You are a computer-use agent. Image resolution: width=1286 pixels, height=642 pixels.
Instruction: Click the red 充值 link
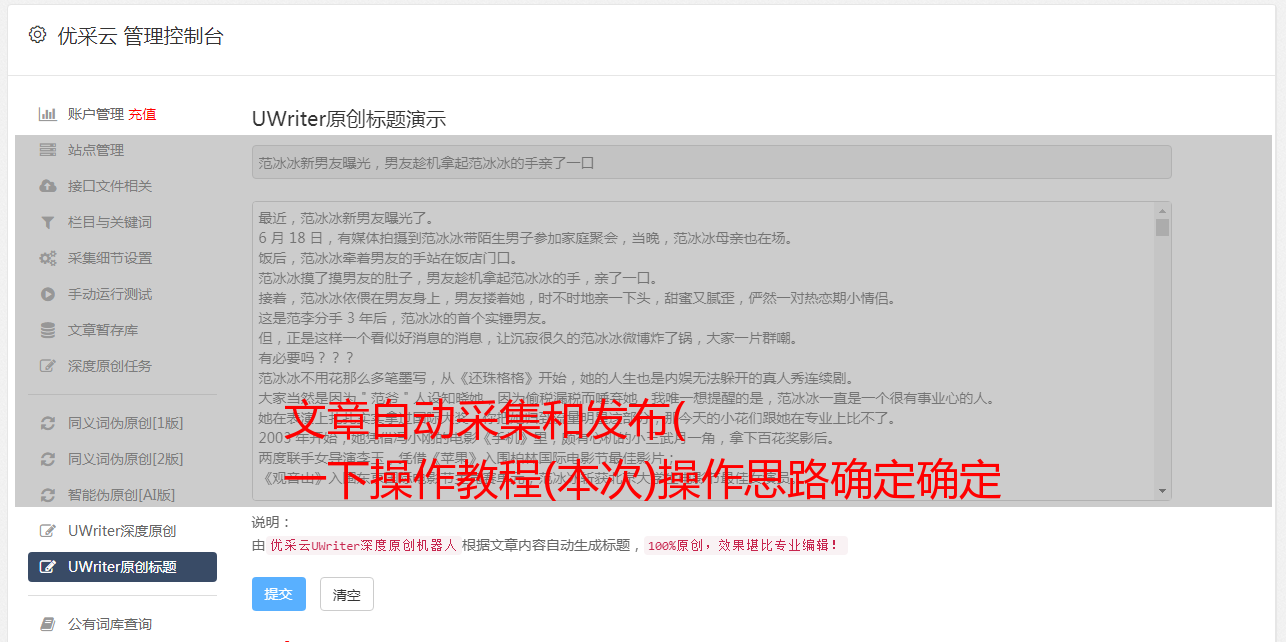pos(142,114)
